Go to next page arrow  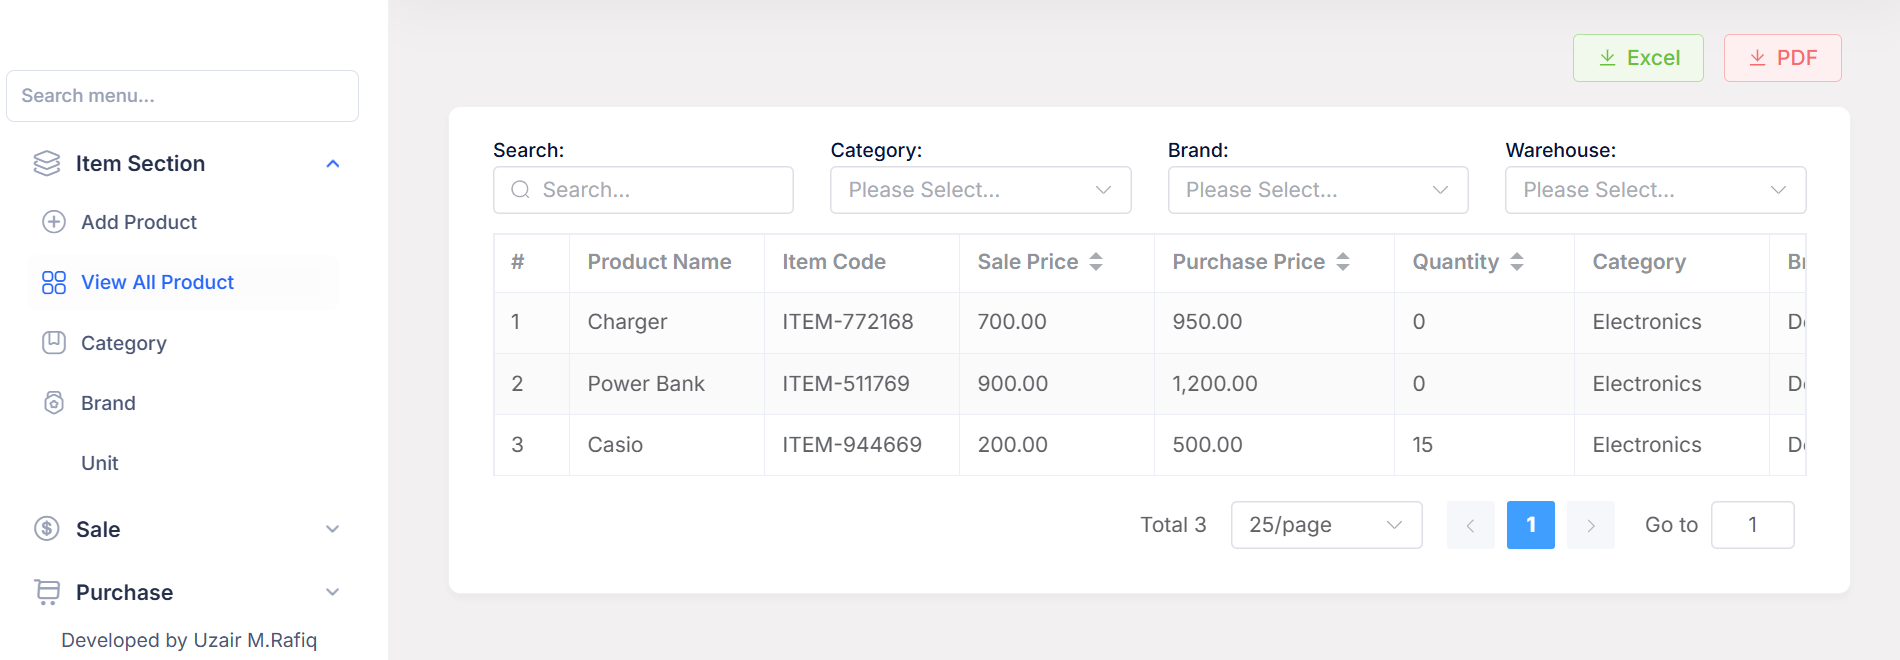pyautogui.click(x=1590, y=525)
